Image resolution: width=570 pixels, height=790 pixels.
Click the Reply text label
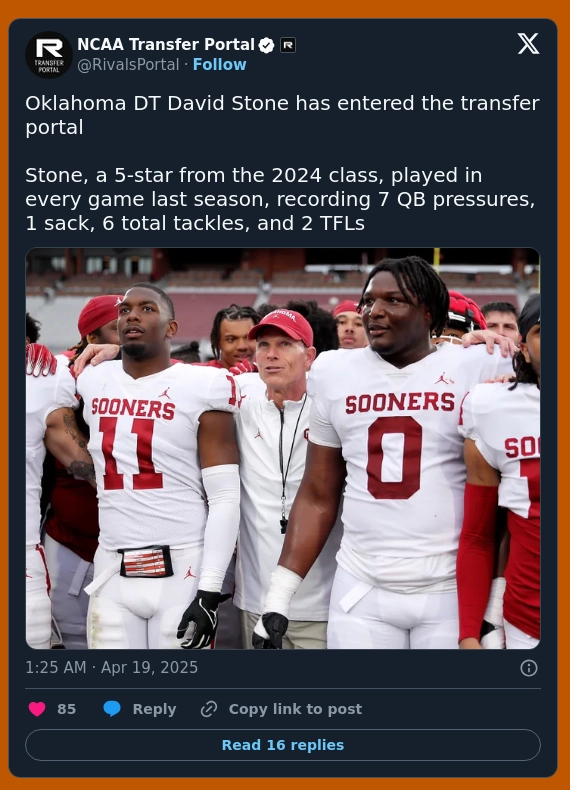[154, 709]
